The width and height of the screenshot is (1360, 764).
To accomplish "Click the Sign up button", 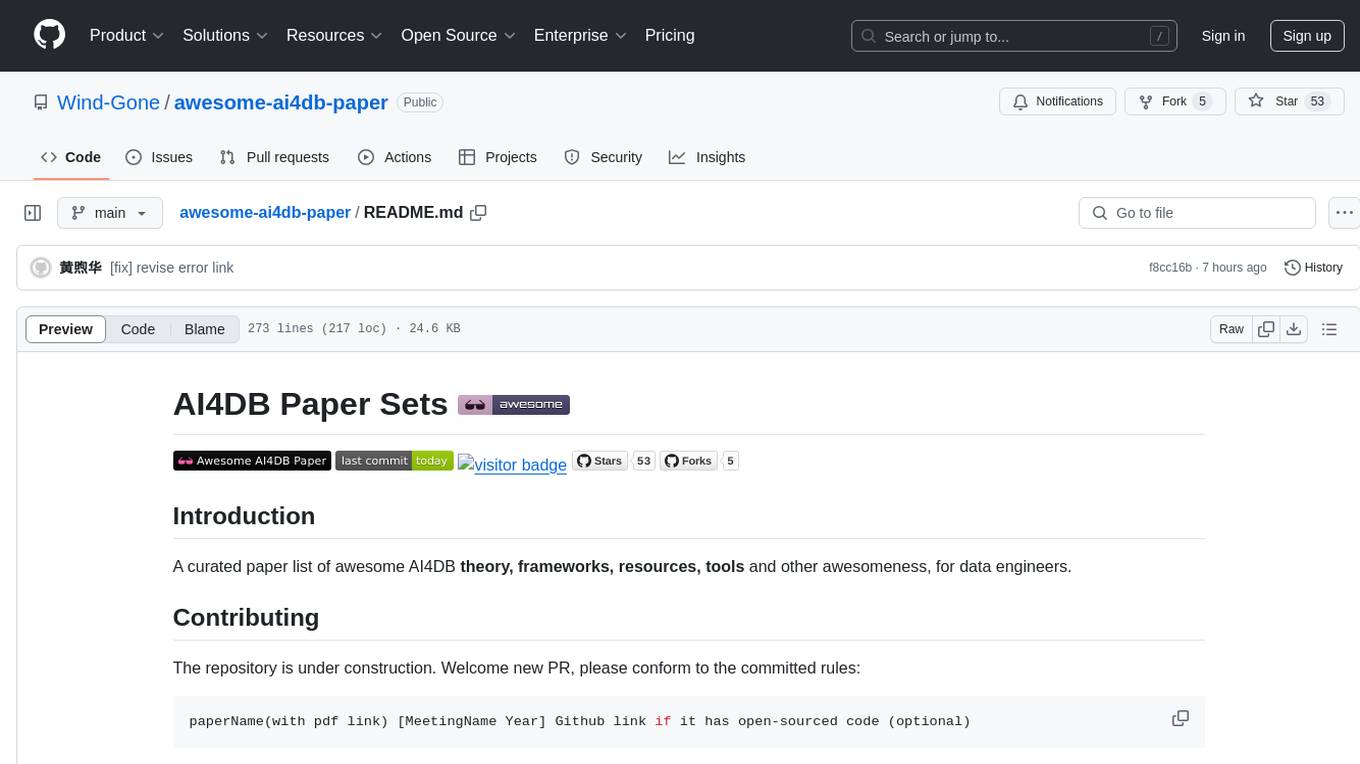I will [1307, 36].
